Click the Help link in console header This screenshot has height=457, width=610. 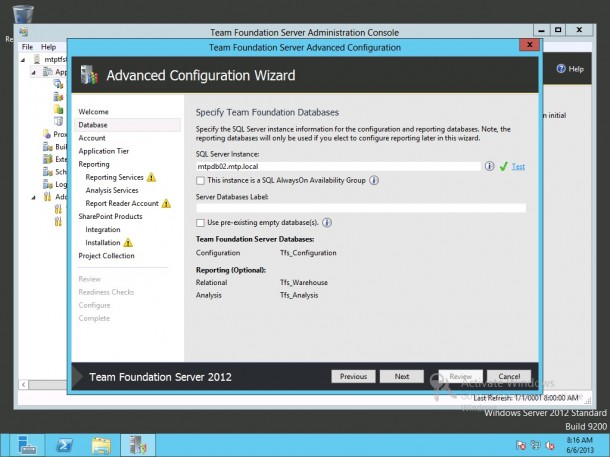pyautogui.click(x=576, y=69)
